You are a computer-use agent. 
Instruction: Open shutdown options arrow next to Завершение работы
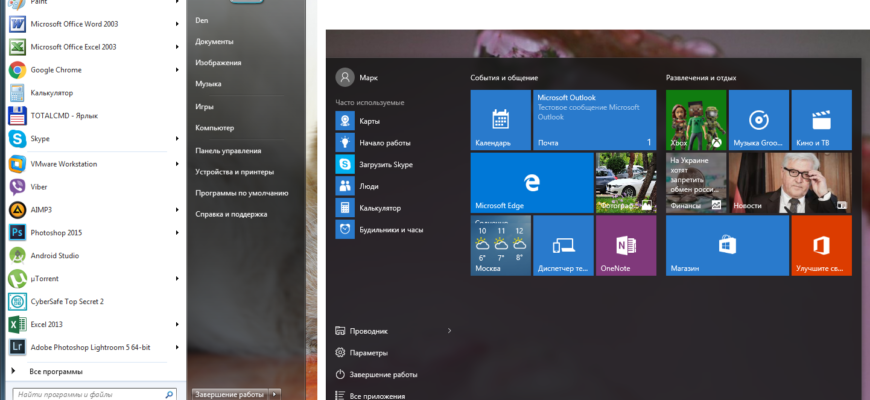point(274,394)
